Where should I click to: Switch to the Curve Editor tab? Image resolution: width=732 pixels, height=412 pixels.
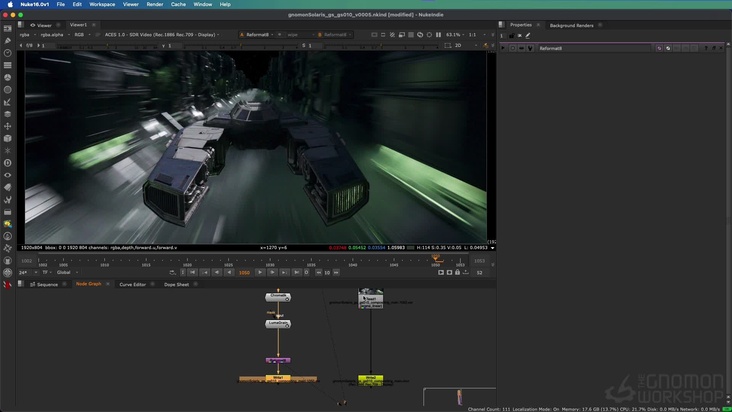133,284
